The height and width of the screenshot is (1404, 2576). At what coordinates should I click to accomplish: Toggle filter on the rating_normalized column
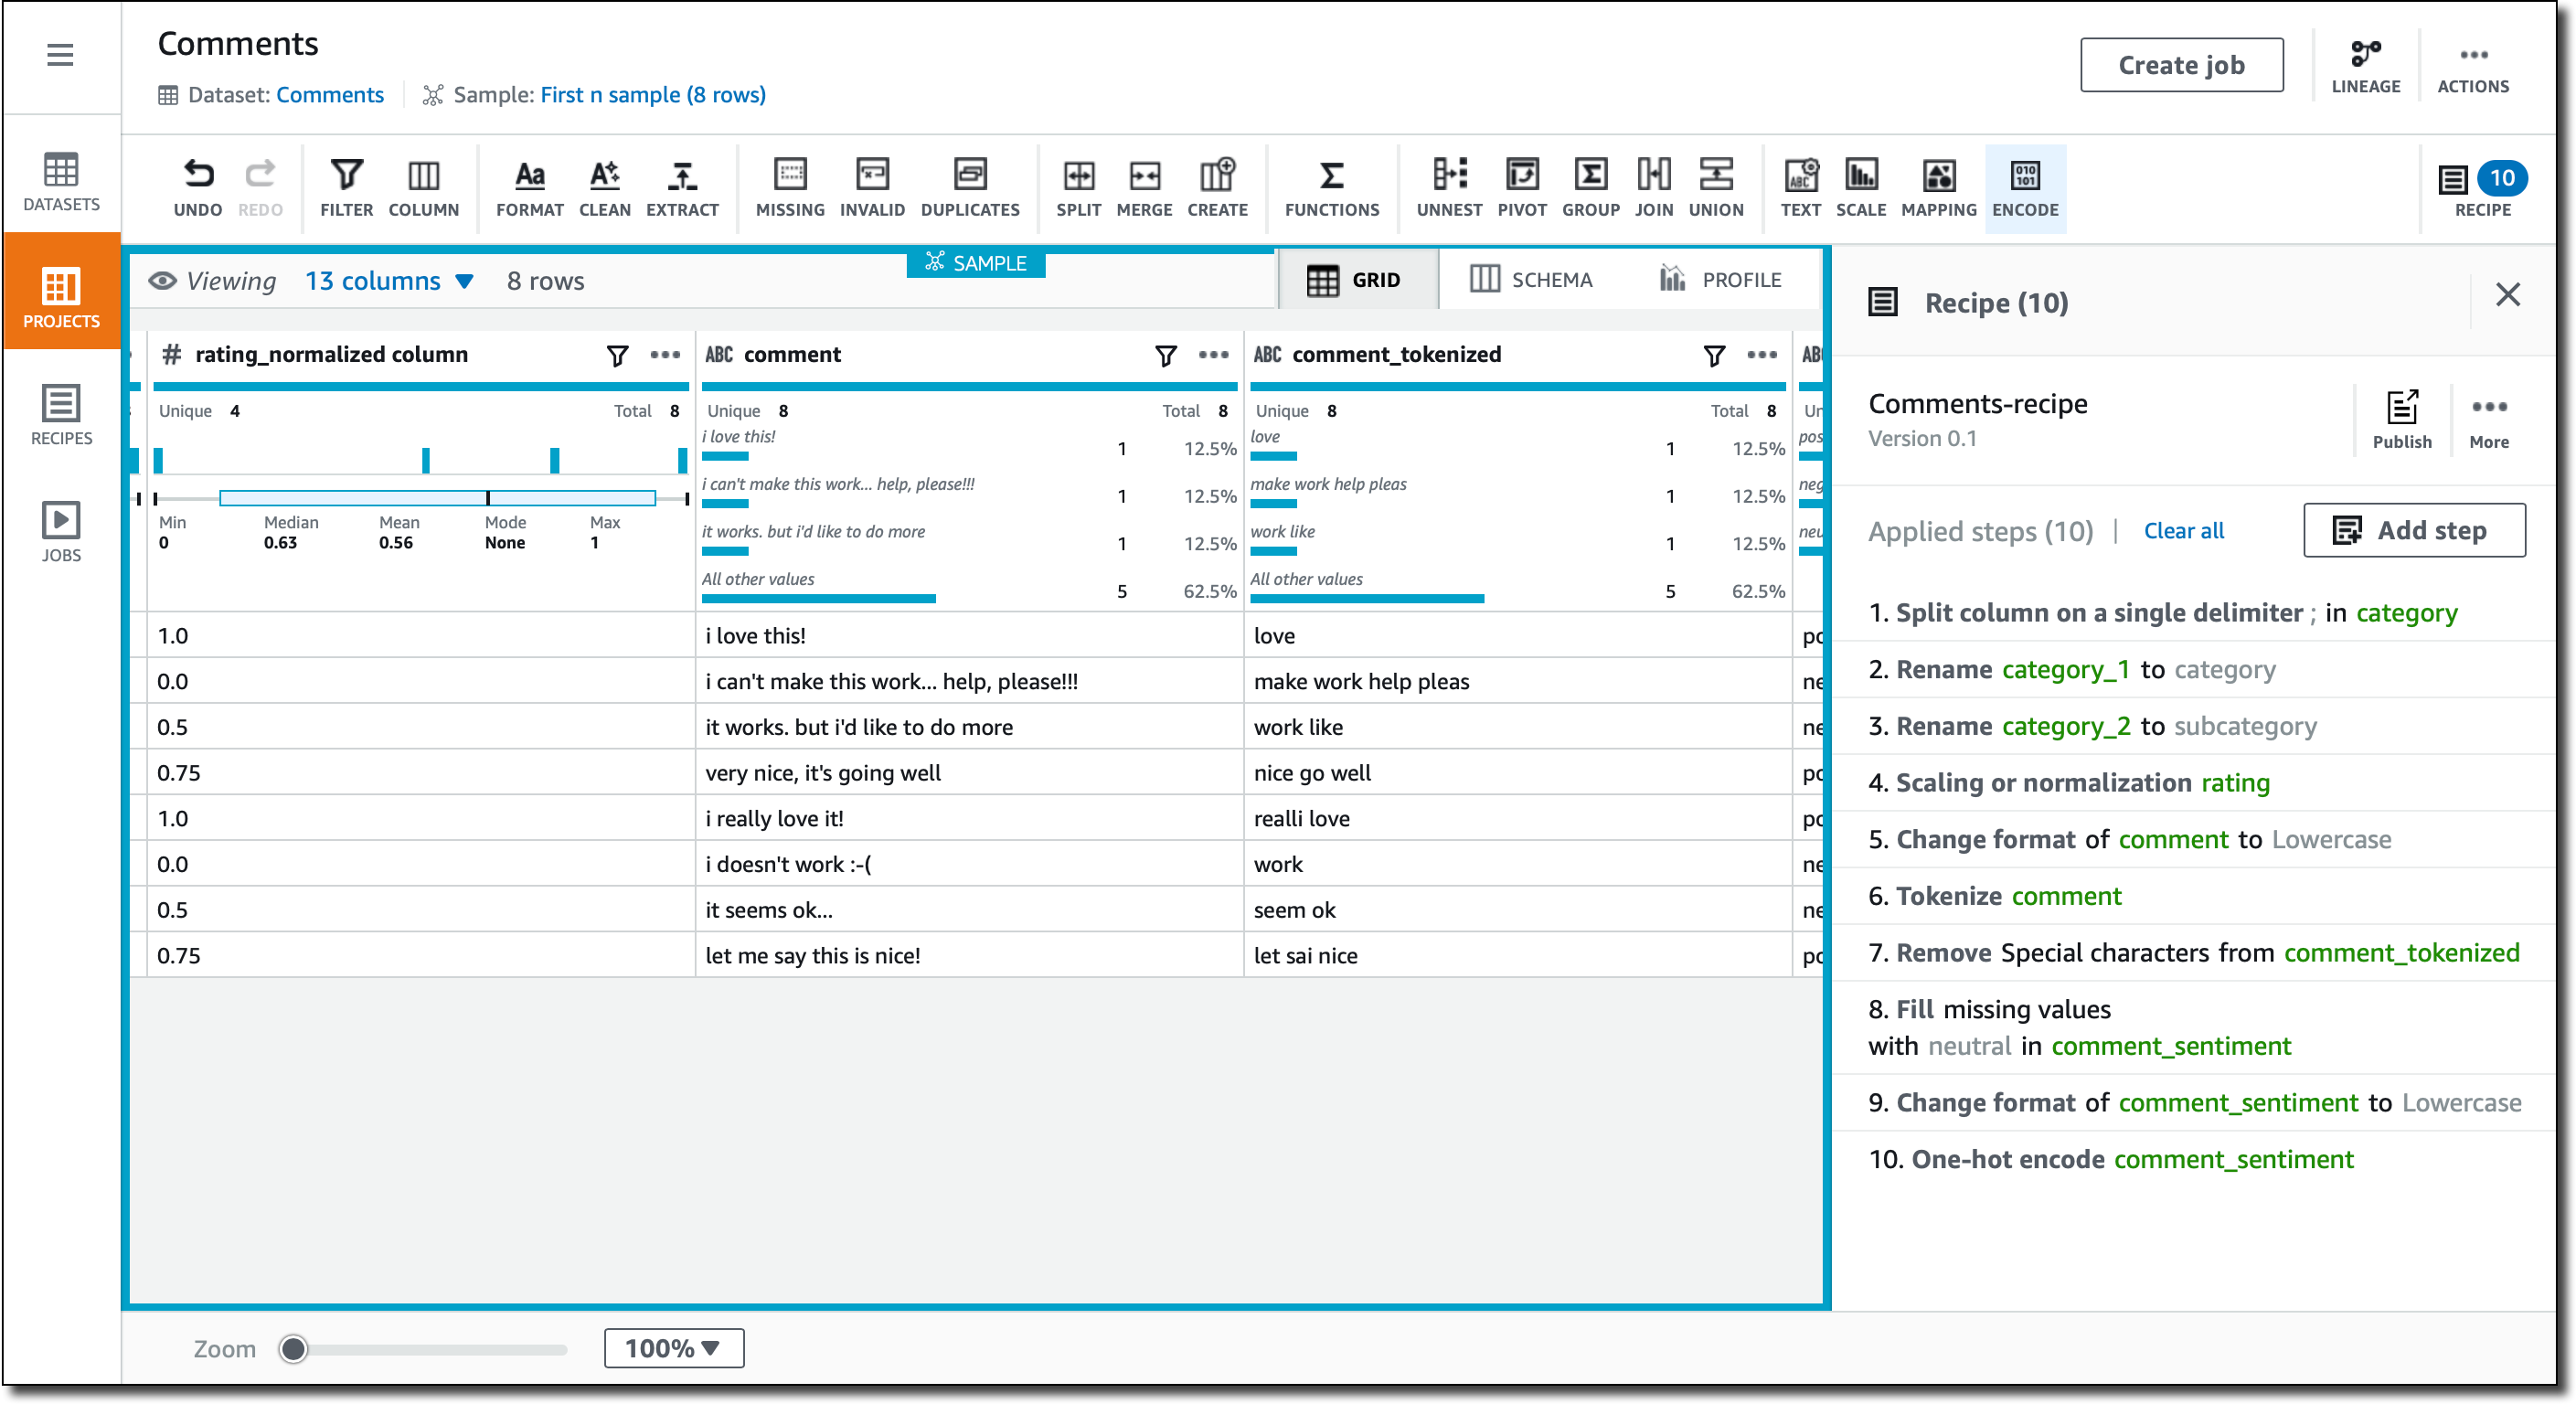(x=617, y=355)
